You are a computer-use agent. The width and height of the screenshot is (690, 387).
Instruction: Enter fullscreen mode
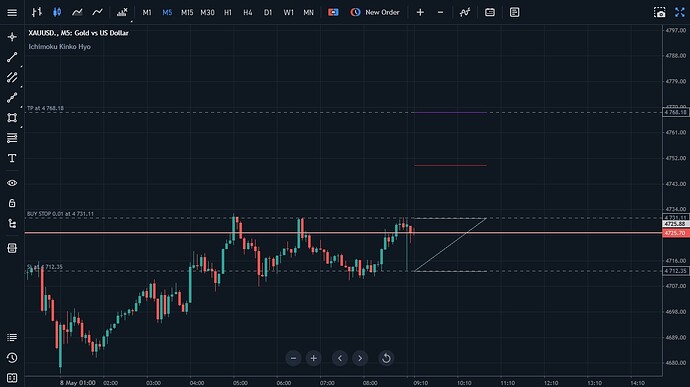pos(680,12)
